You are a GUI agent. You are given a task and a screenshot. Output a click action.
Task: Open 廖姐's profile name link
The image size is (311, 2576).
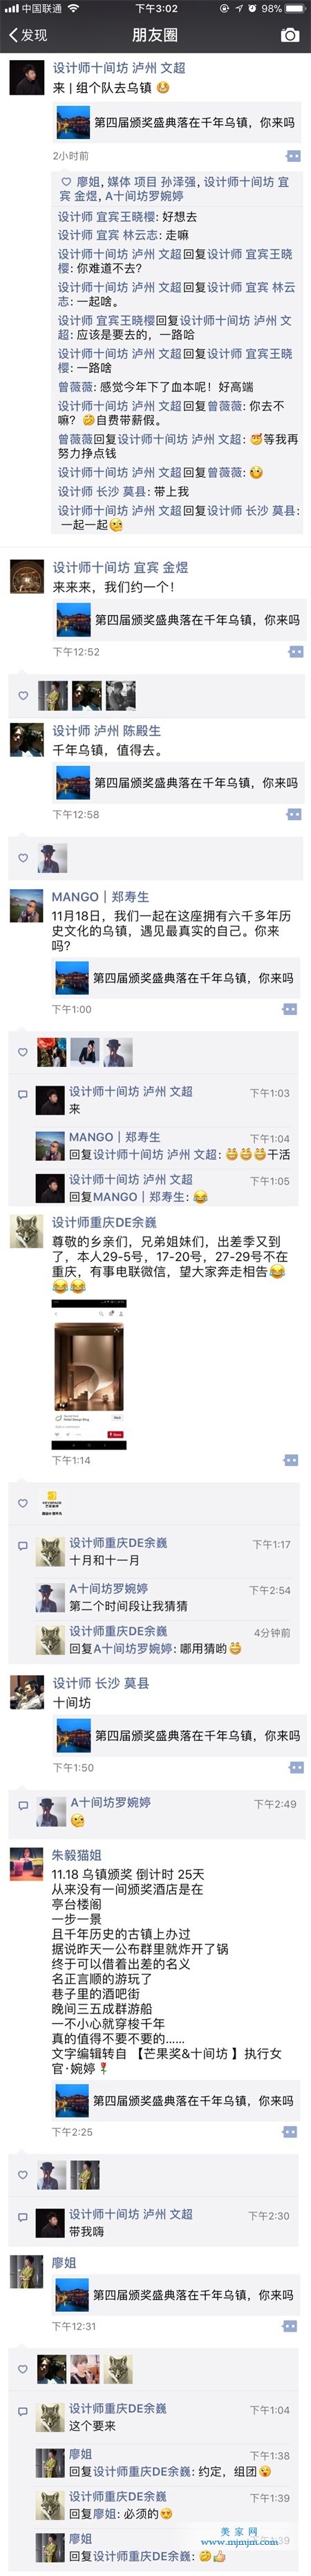pyautogui.click(x=64, y=2262)
